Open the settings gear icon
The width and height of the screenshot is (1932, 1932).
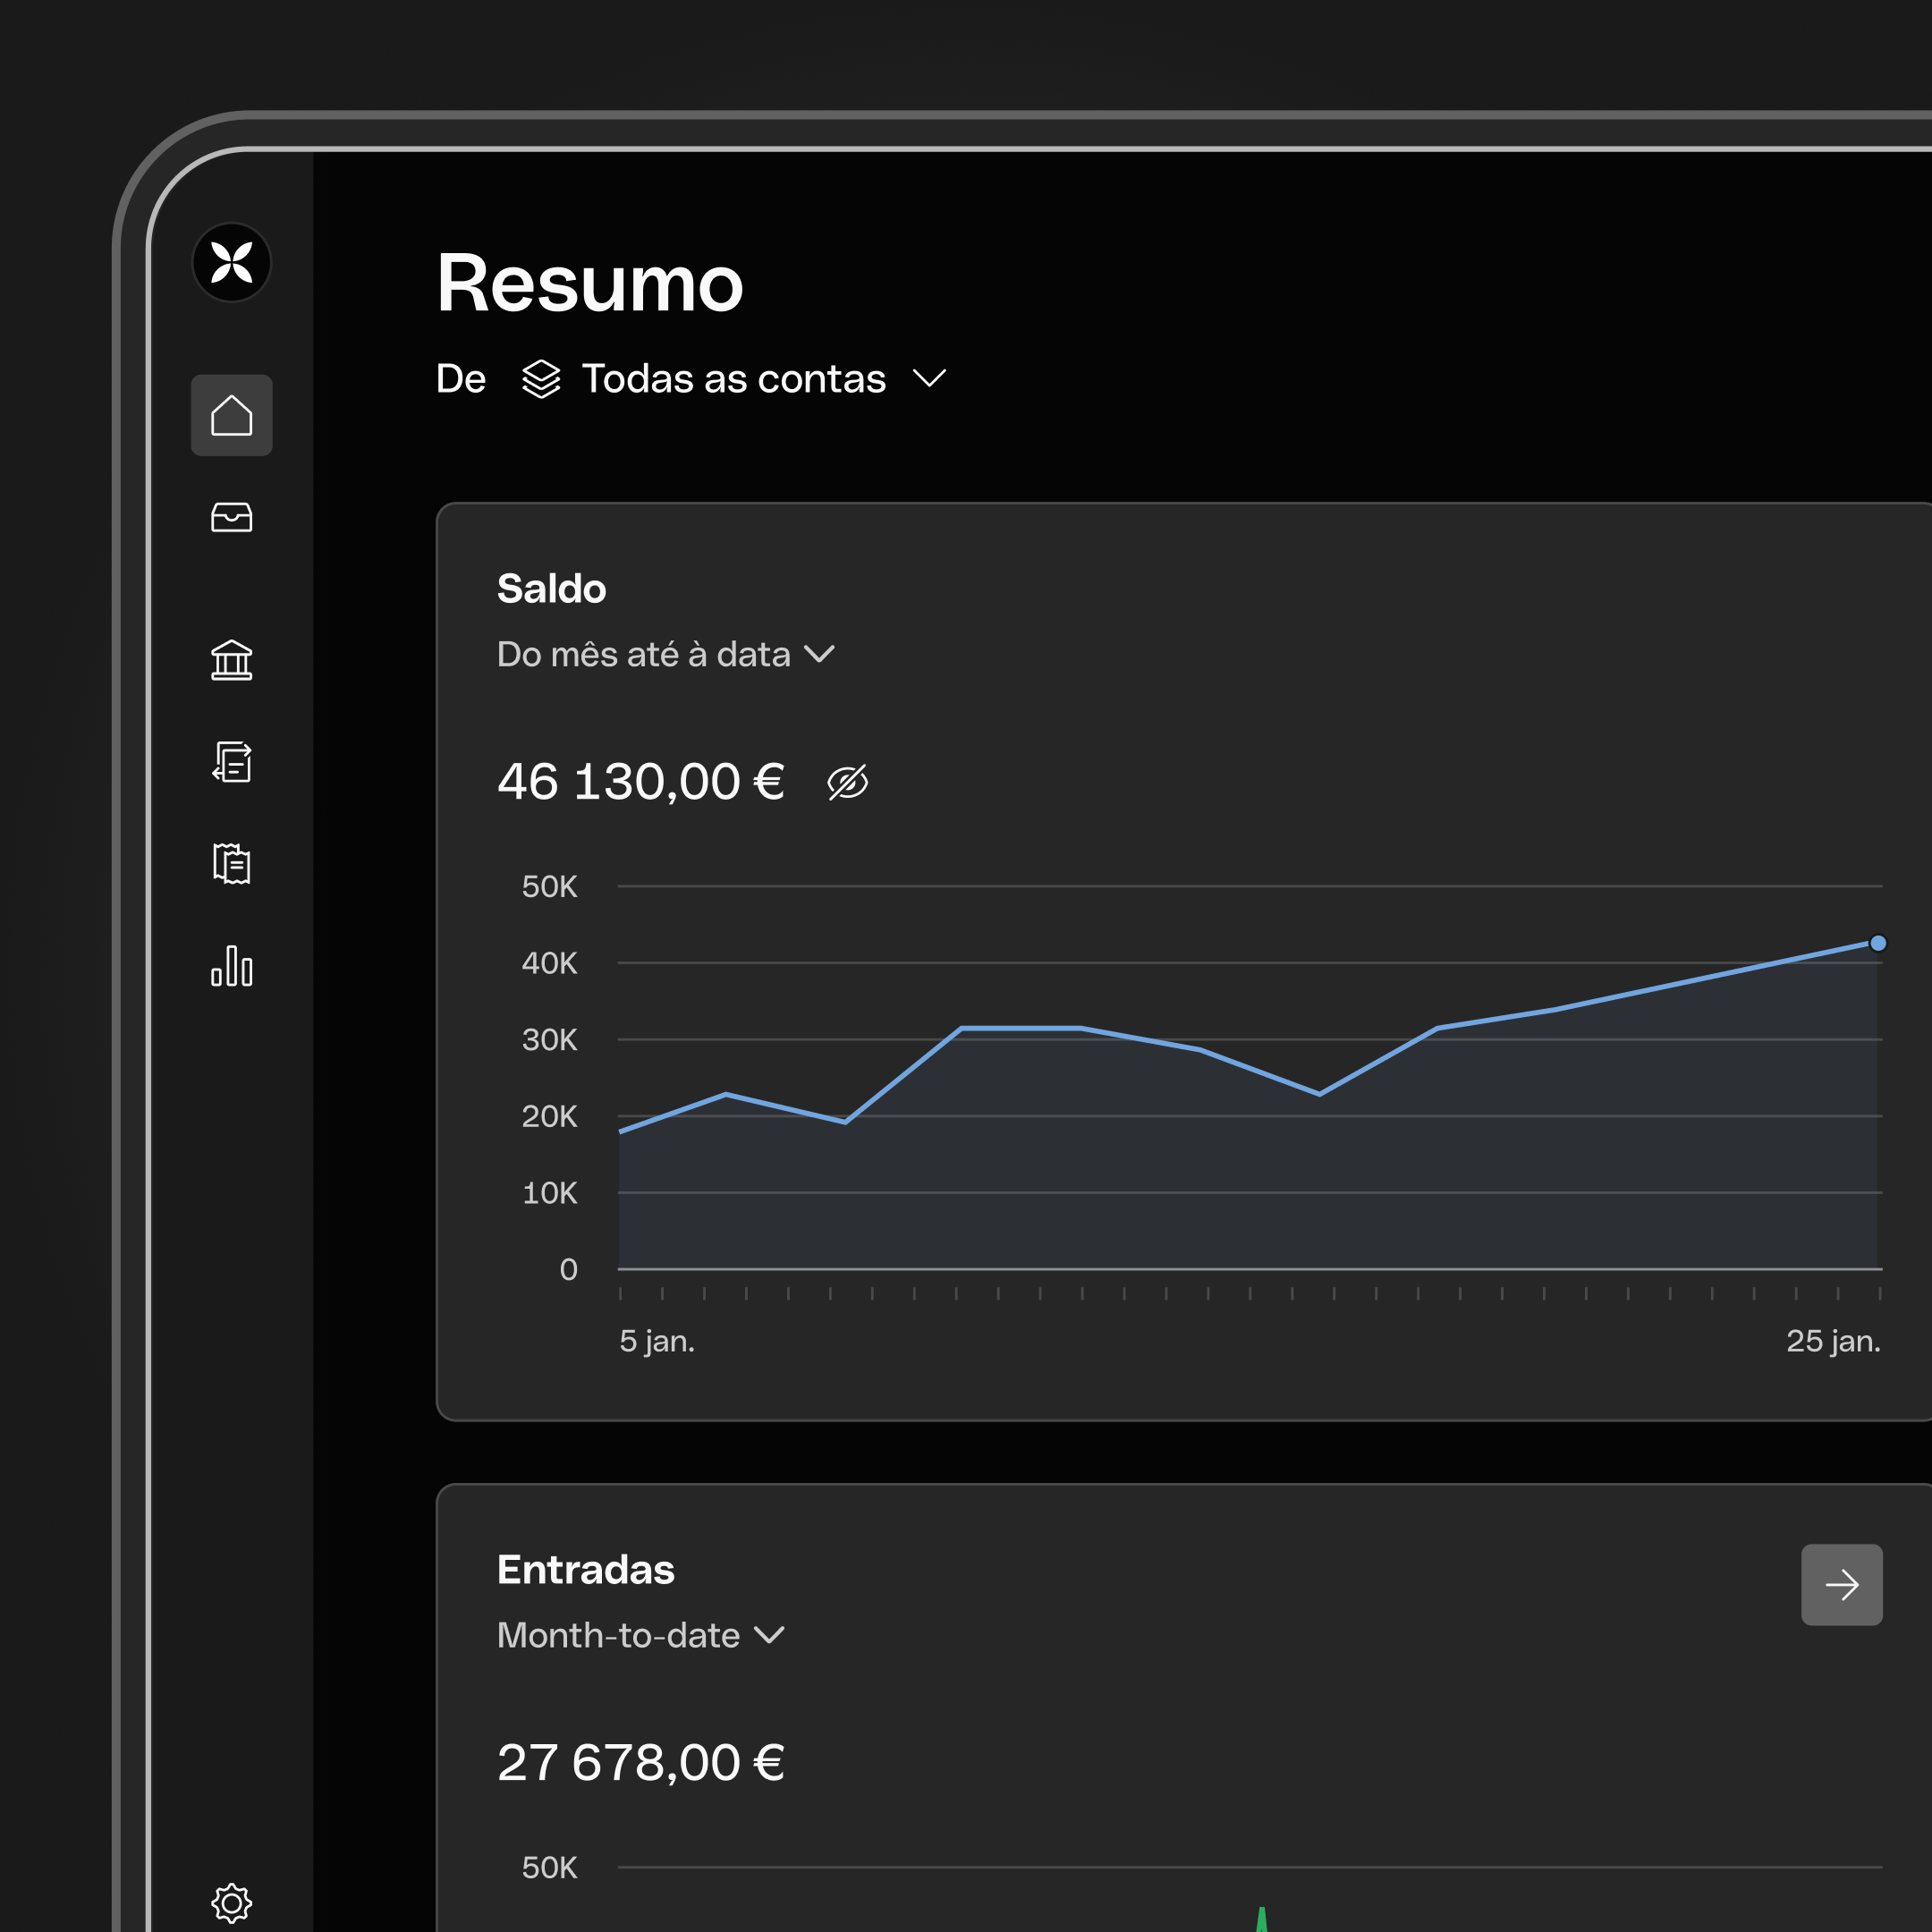231,1903
